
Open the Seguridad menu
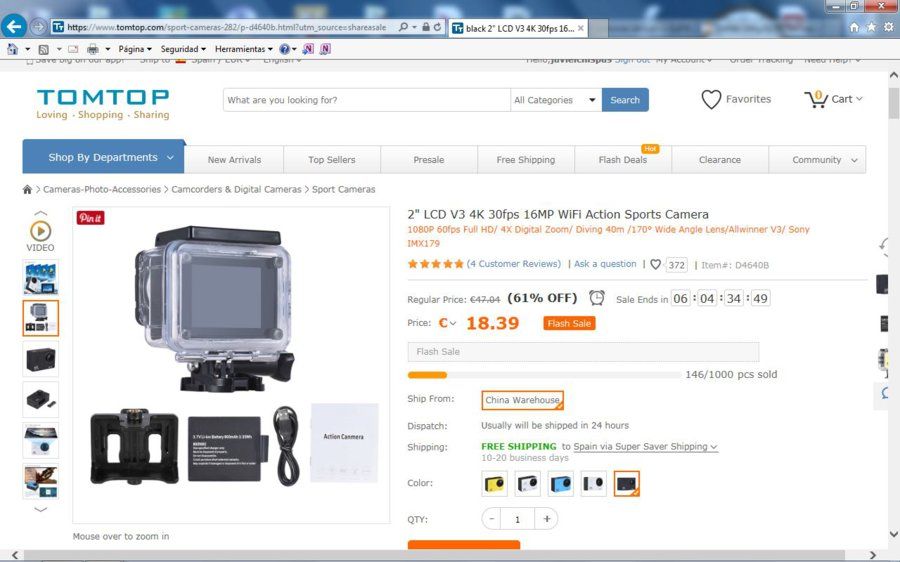coord(183,49)
